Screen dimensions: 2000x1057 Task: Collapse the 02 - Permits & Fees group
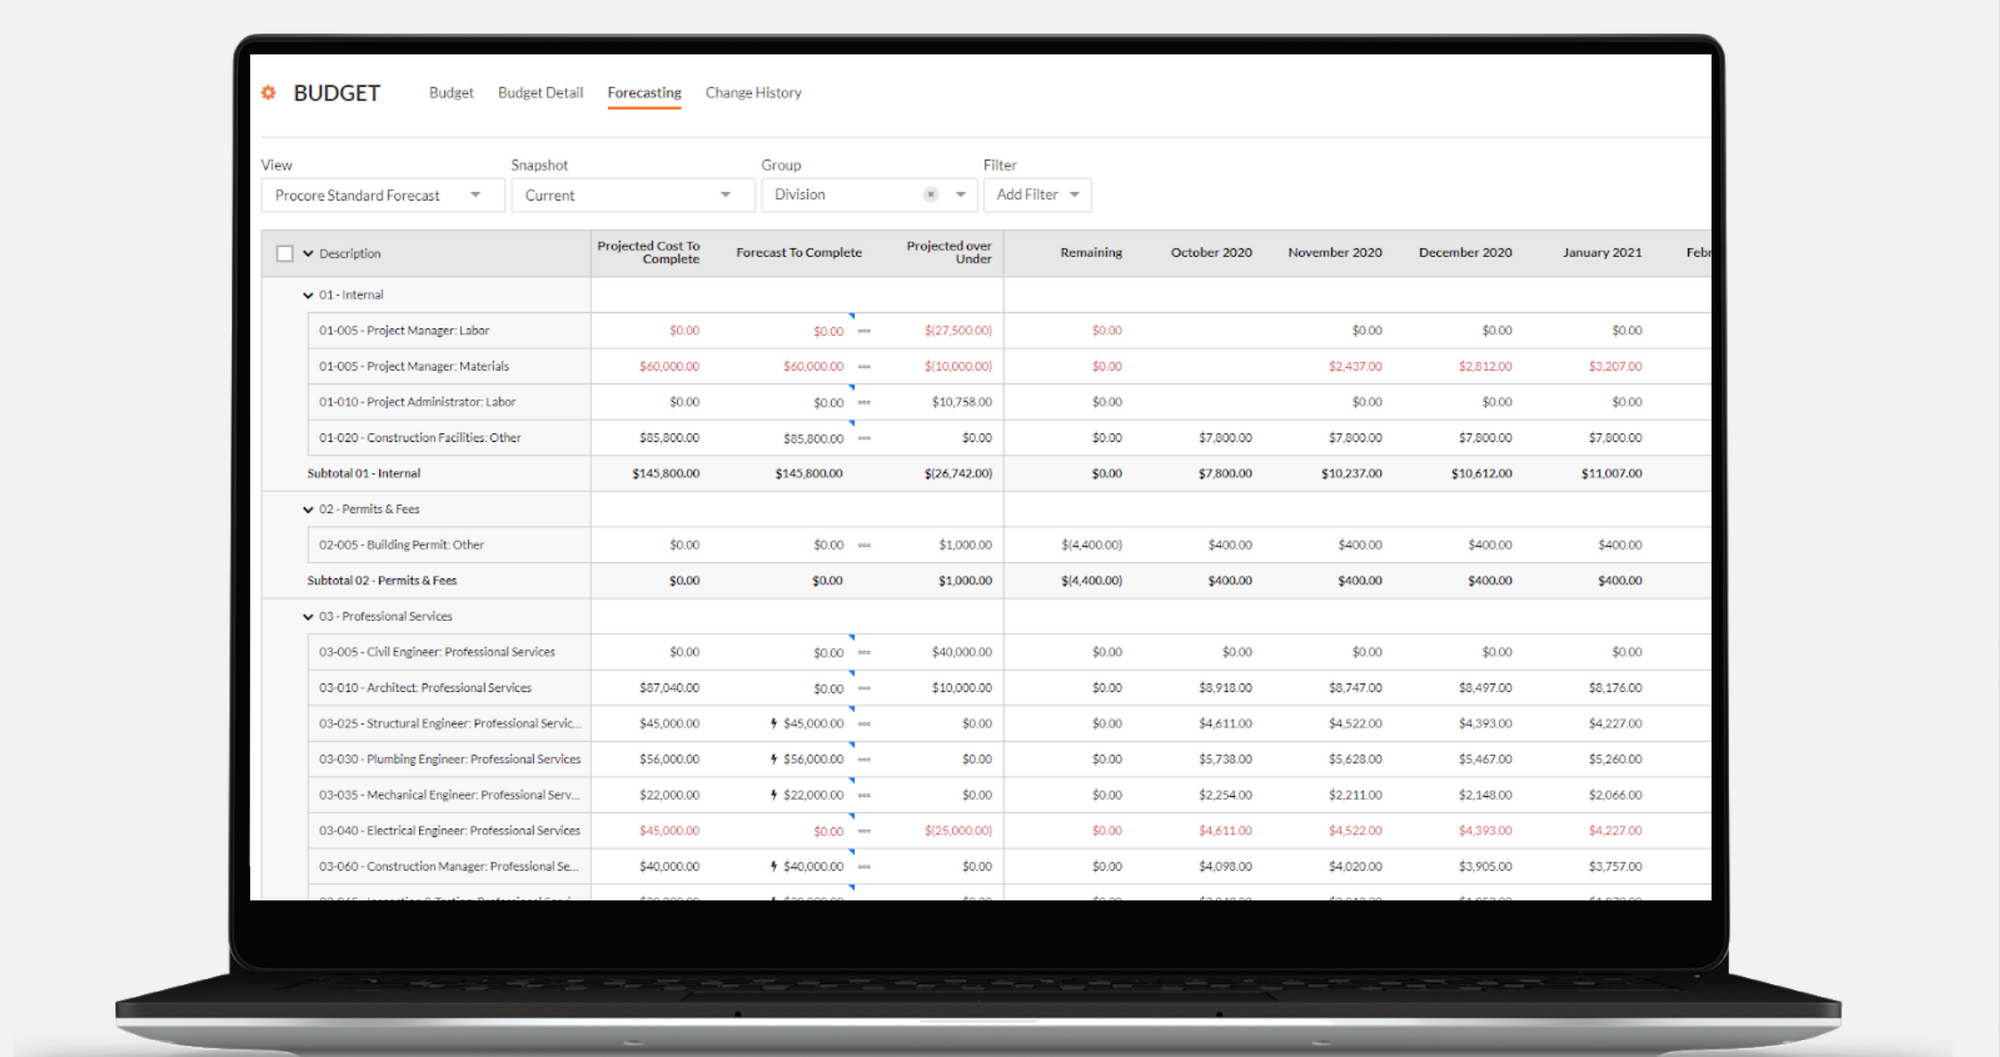tap(308, 510)
